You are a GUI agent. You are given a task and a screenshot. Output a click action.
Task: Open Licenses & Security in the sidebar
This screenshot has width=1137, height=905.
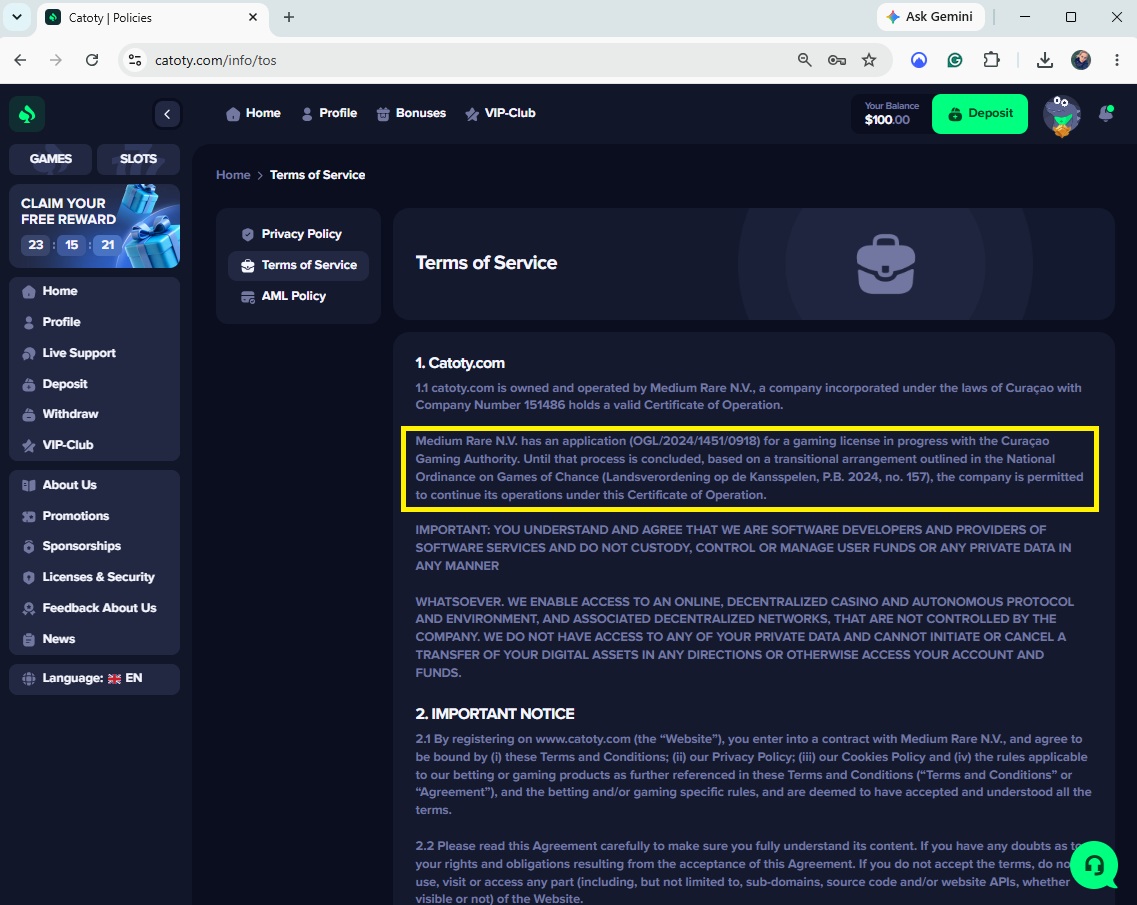click(94, 577)
